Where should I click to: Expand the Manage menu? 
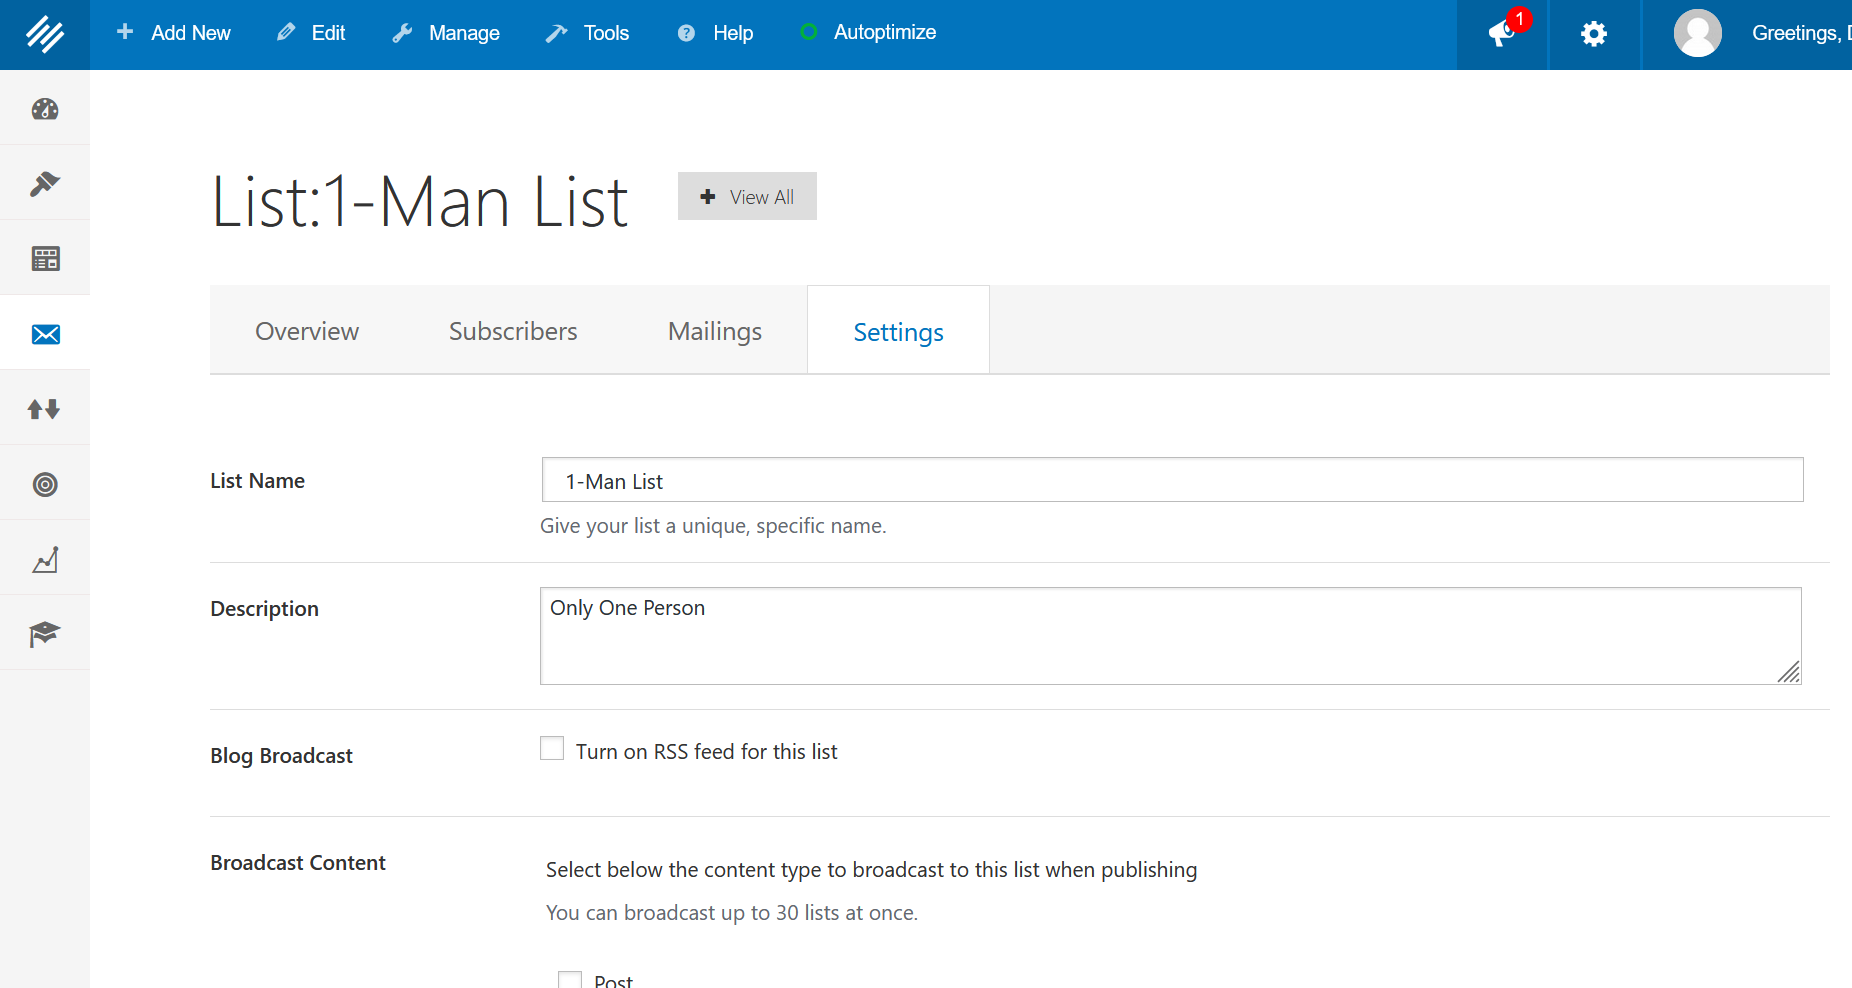coord(446,33)
